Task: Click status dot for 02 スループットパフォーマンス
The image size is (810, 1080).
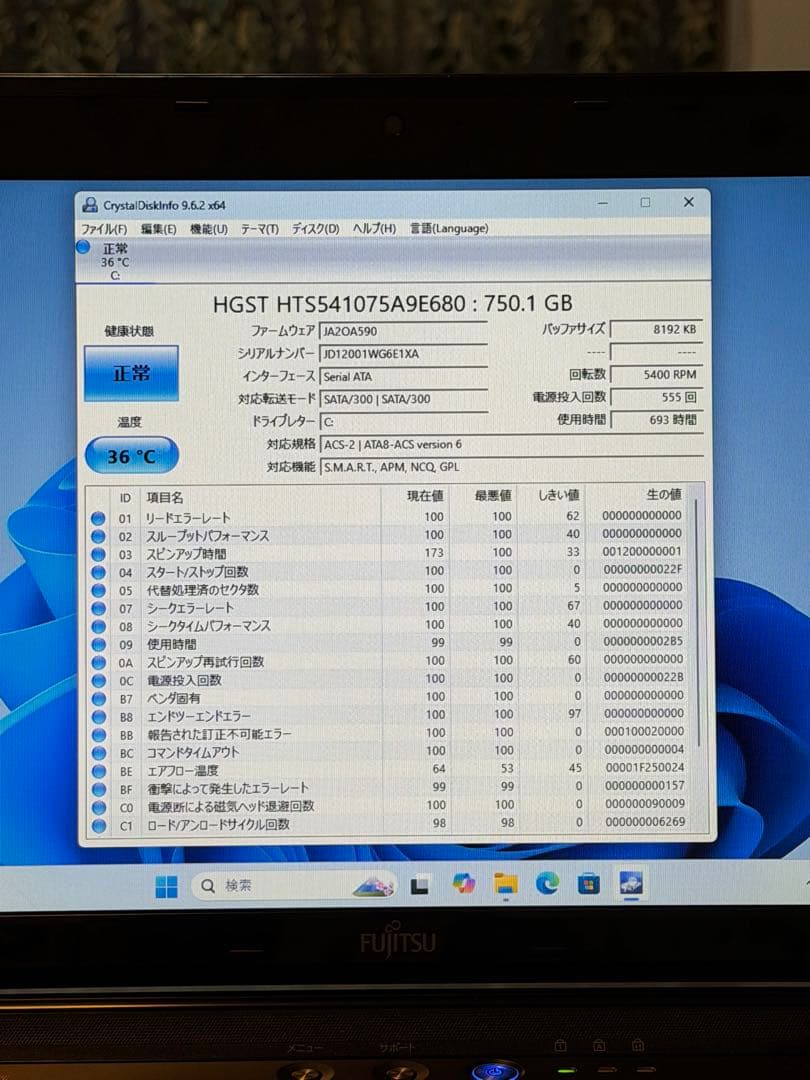Action: (x=98, y=536)
